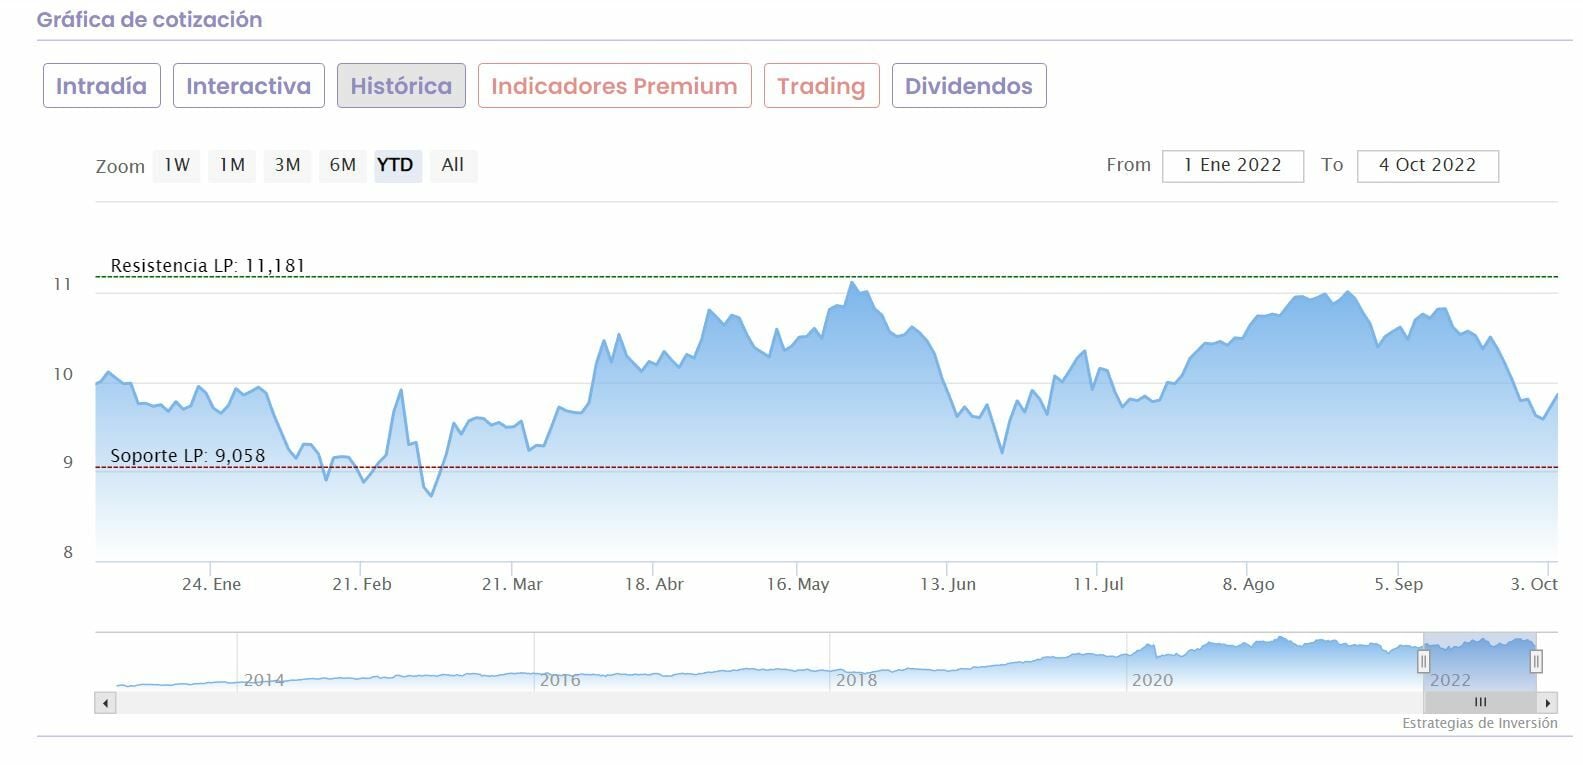Viewport: 1583px width, 765px height.
Task: Switch to the Trading tab
Action: tap(821, 86)
